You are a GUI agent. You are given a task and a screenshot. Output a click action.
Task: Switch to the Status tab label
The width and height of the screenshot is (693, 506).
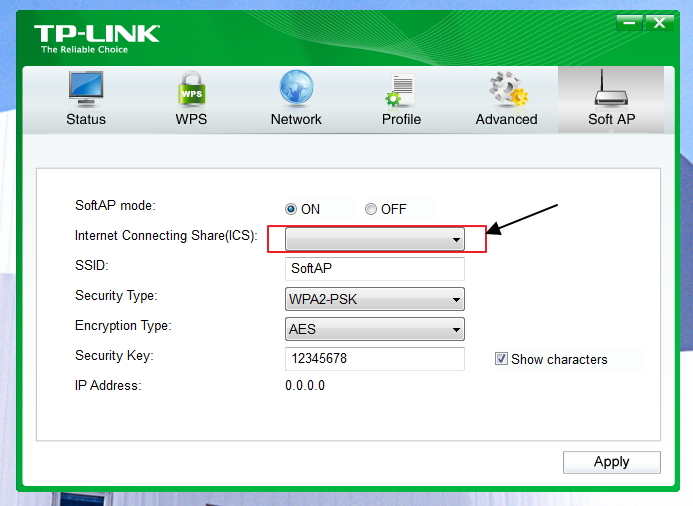click(86, 119)
